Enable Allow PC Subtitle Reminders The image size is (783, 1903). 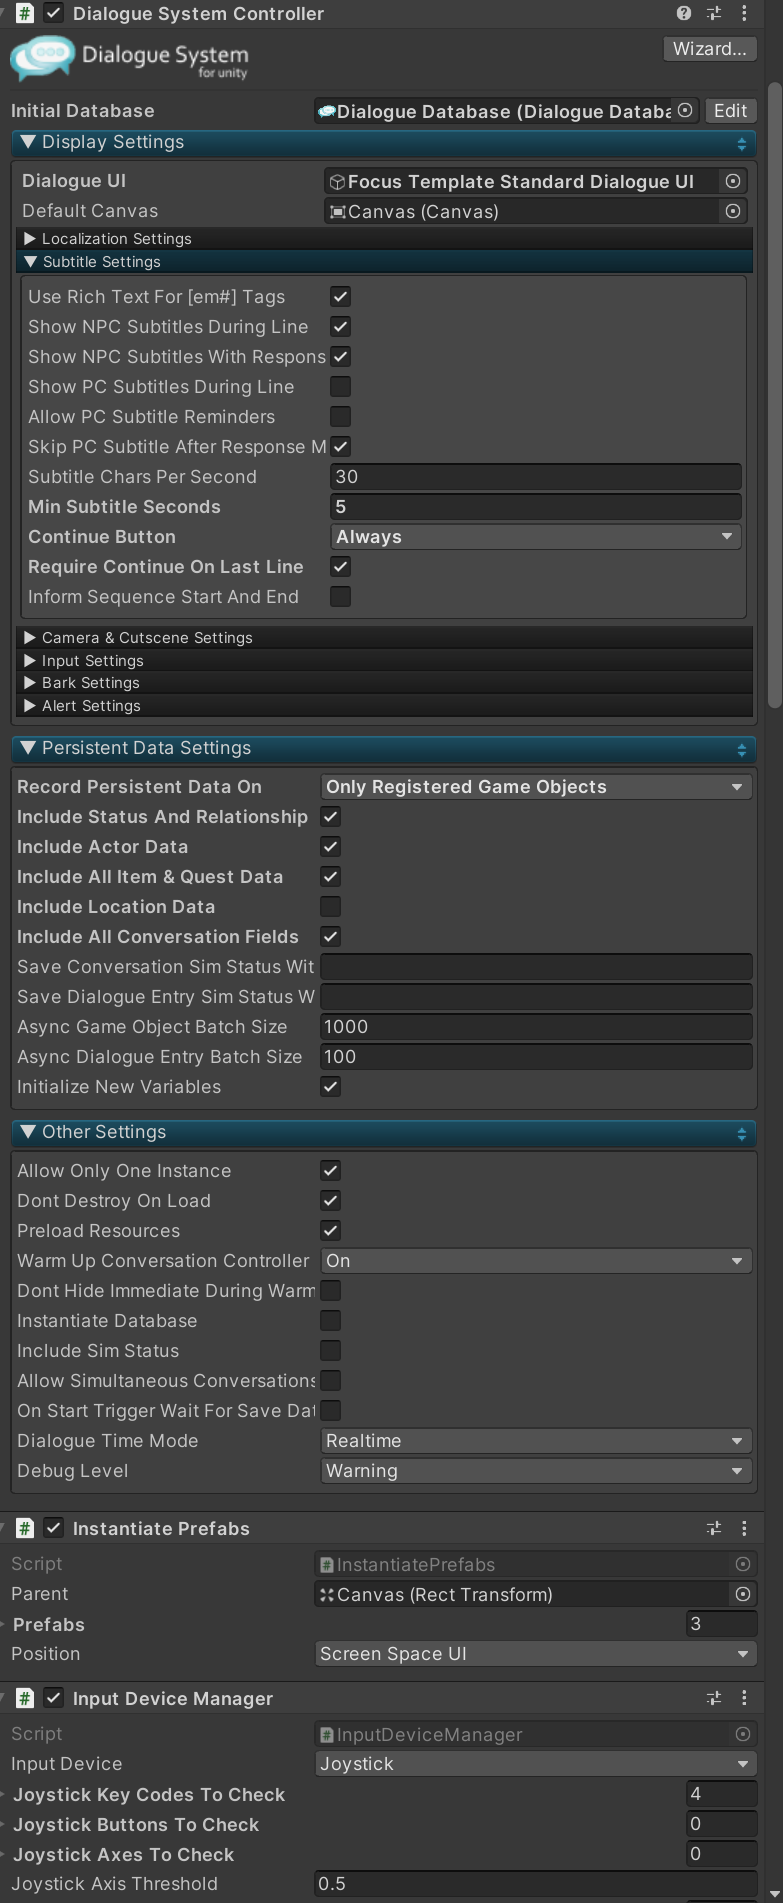coord(340,417)
